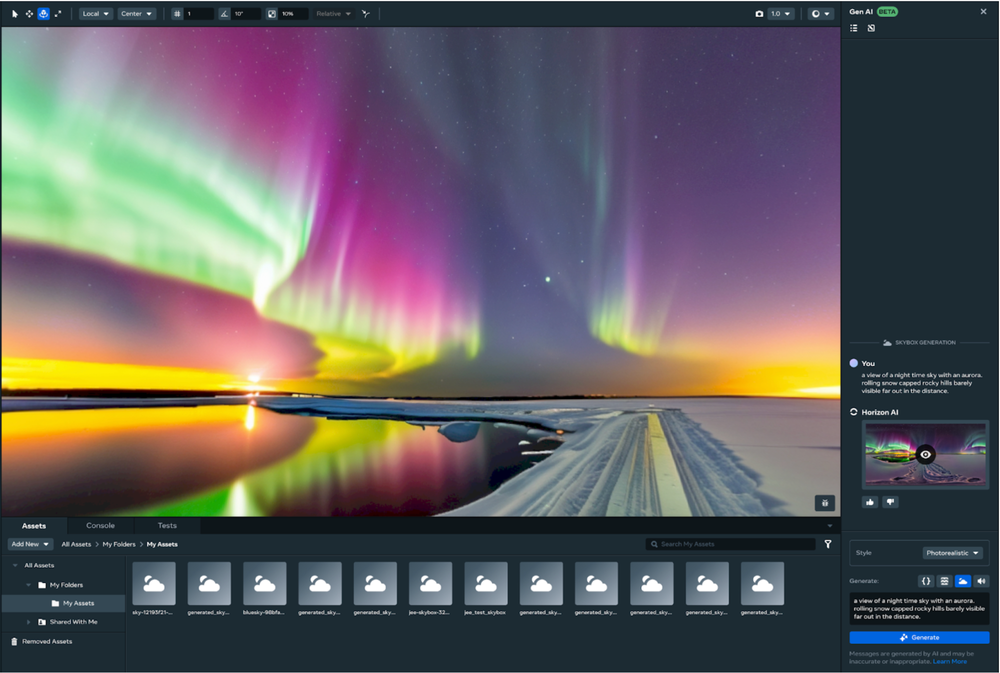The image size is (1000, 673).
Task: Select the code generation icon in the Generate row
Action: [x=926, y=581]
